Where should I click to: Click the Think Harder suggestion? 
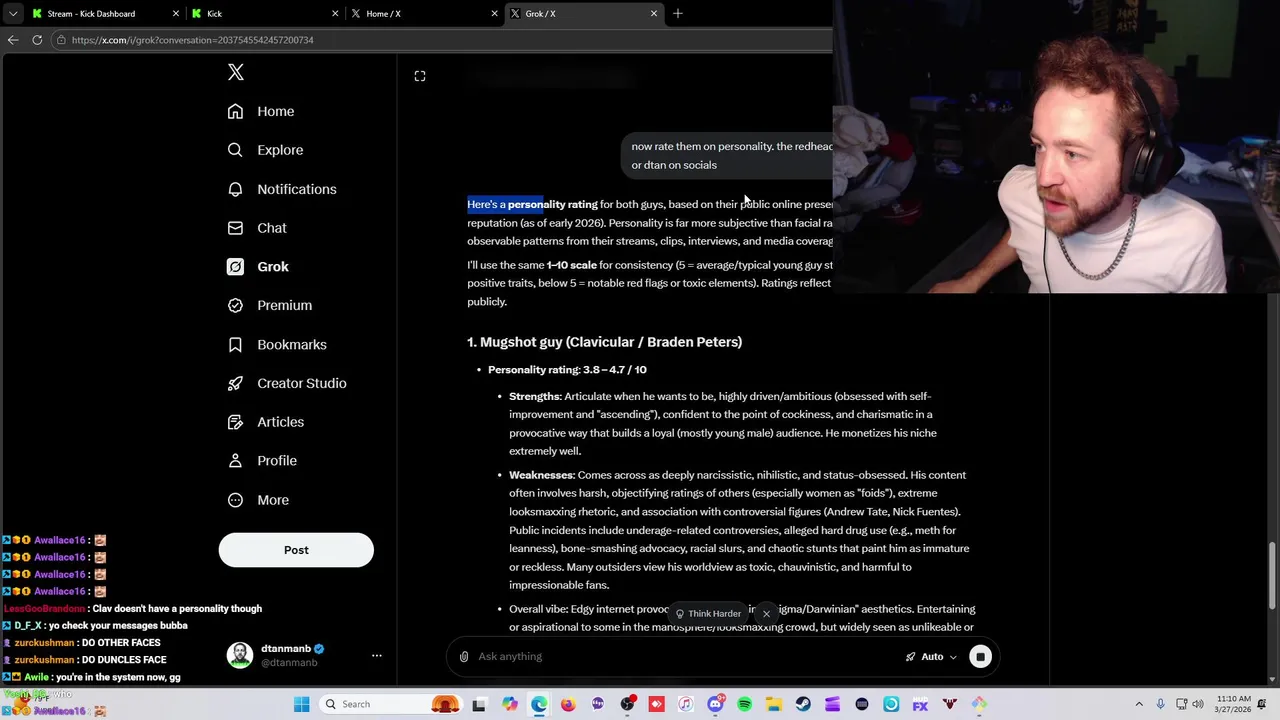pyautogui.click(x=708, y=614)
